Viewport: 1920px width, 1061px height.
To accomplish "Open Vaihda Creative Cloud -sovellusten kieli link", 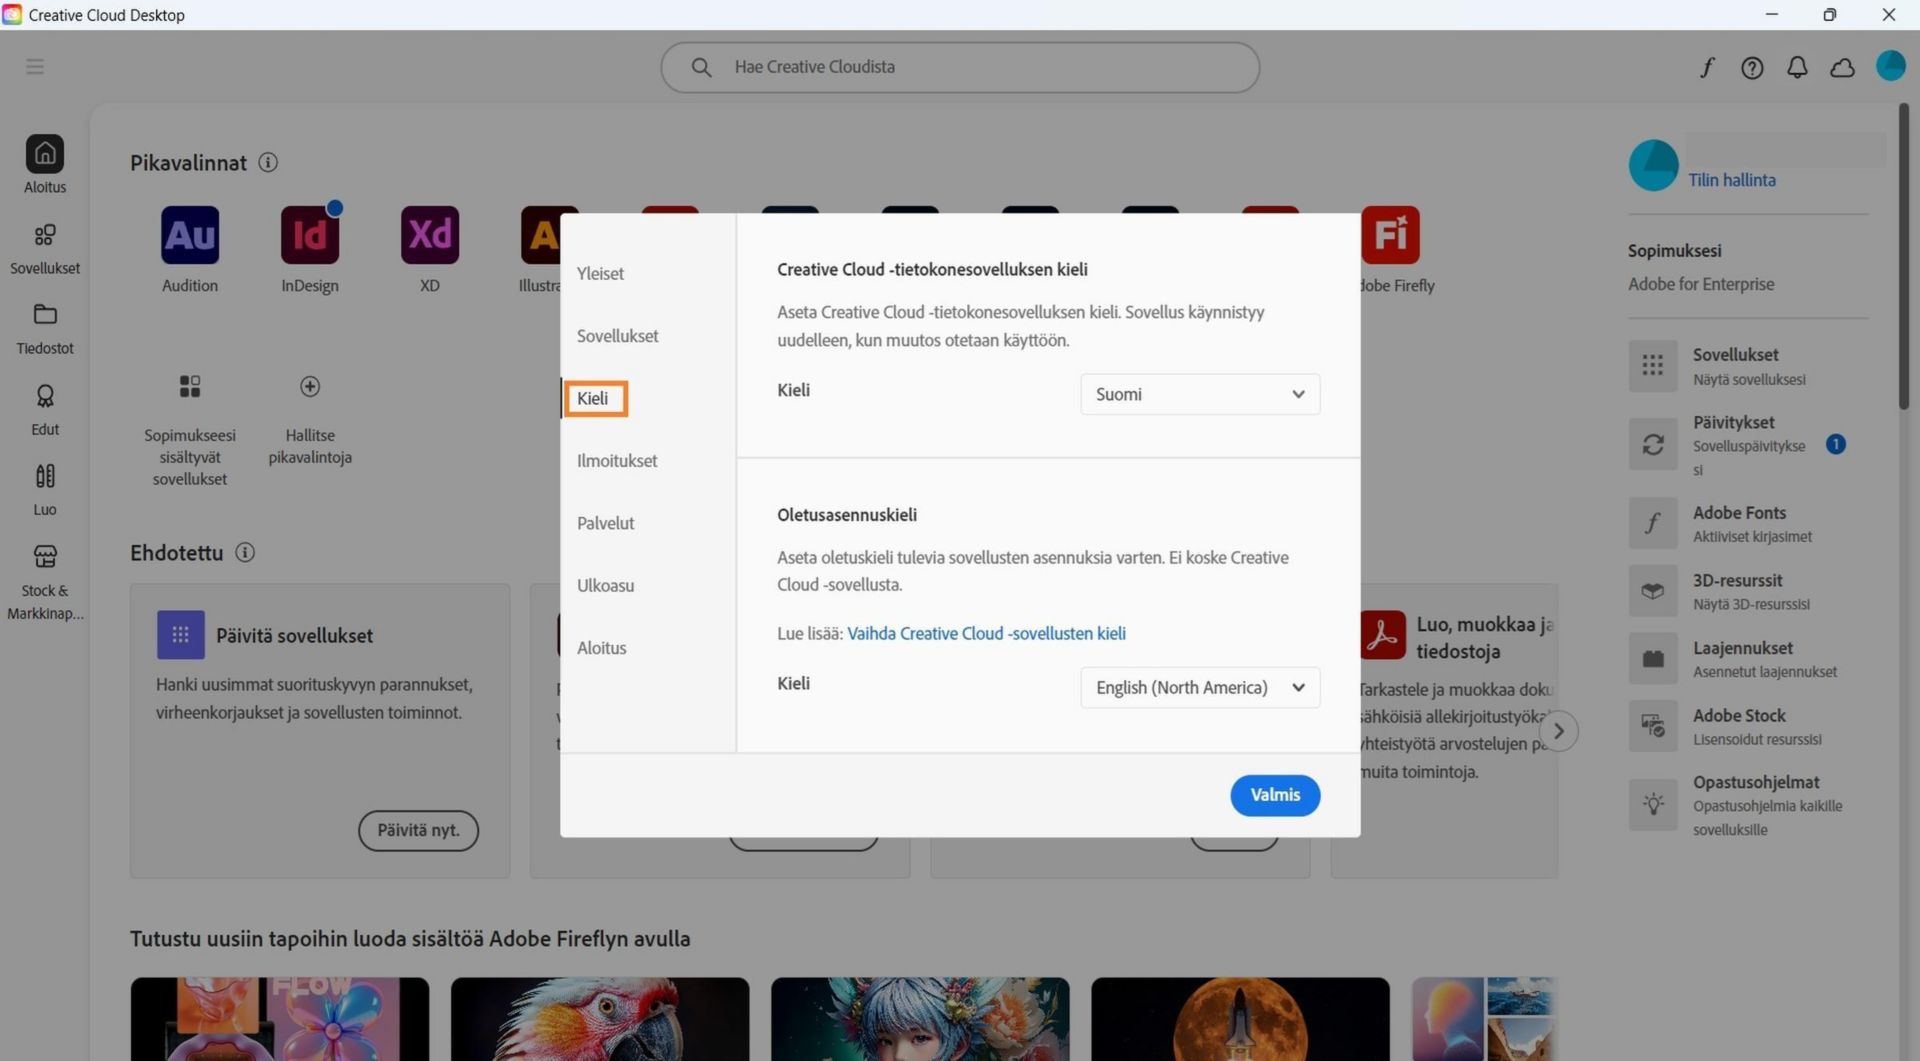I will [x=986, y=633].
